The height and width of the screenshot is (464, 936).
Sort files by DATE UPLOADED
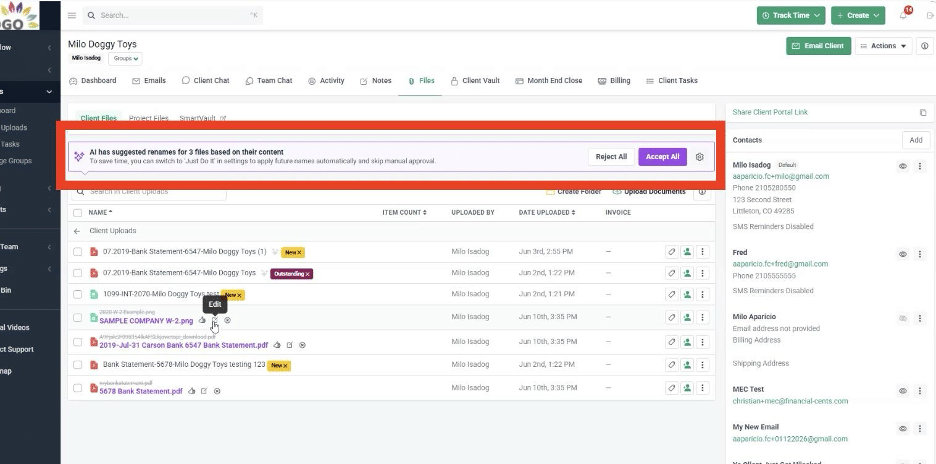coord(547,213)
